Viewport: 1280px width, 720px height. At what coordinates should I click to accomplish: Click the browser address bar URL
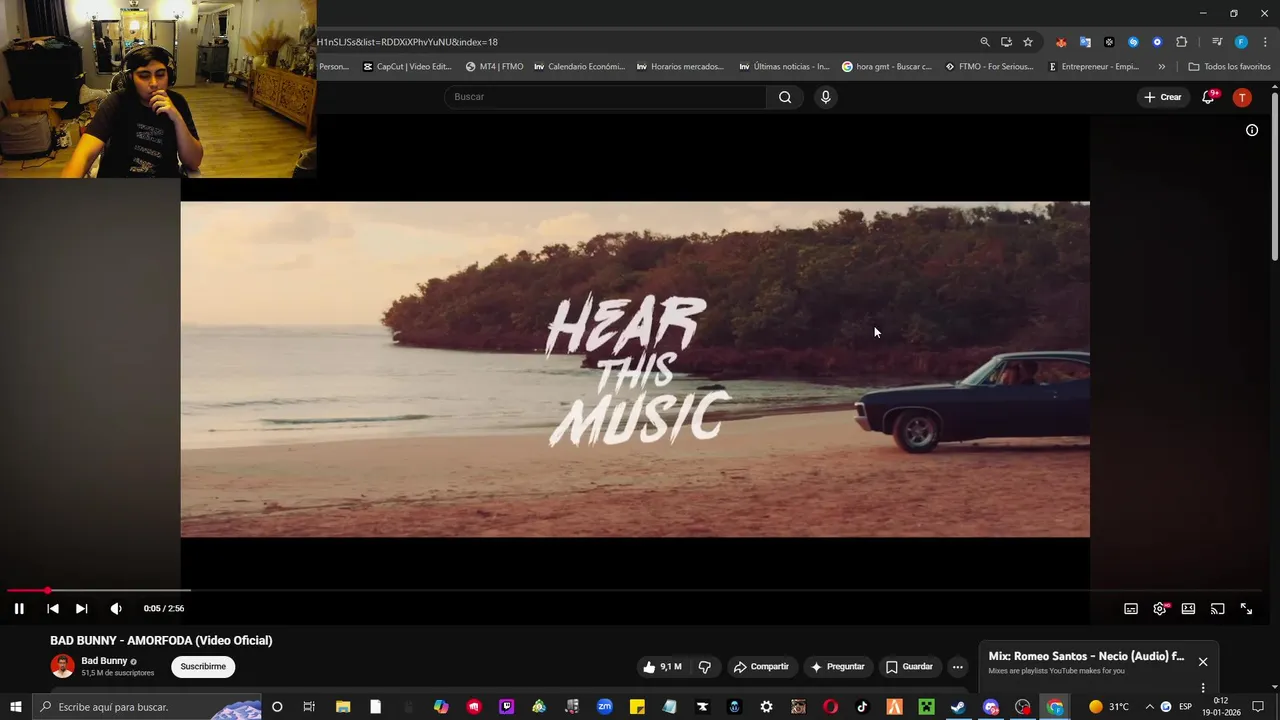point(407,42)
